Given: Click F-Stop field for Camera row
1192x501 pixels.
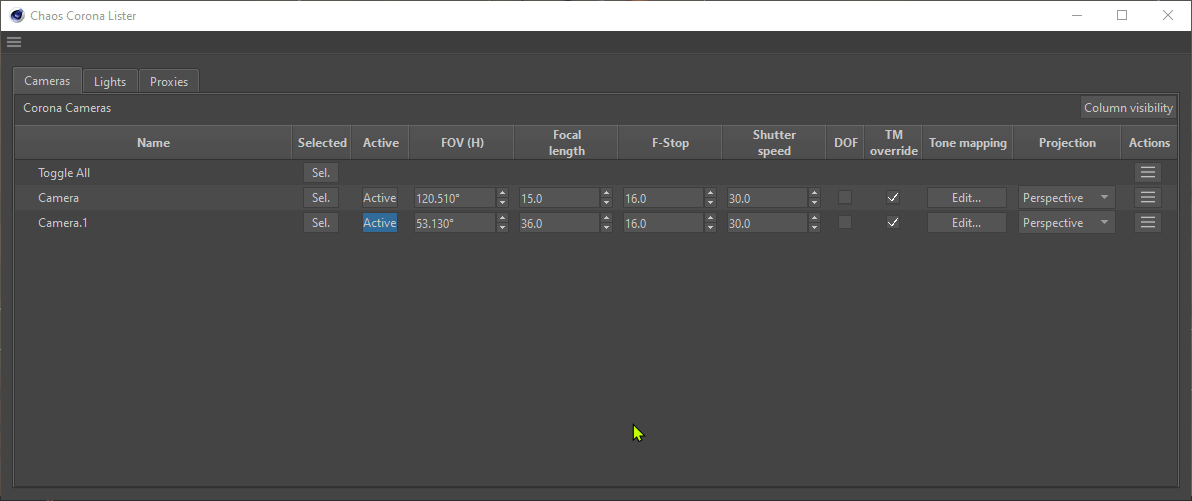Looking at the screenshot, I should pyautogui.click(x=663, y=198).
